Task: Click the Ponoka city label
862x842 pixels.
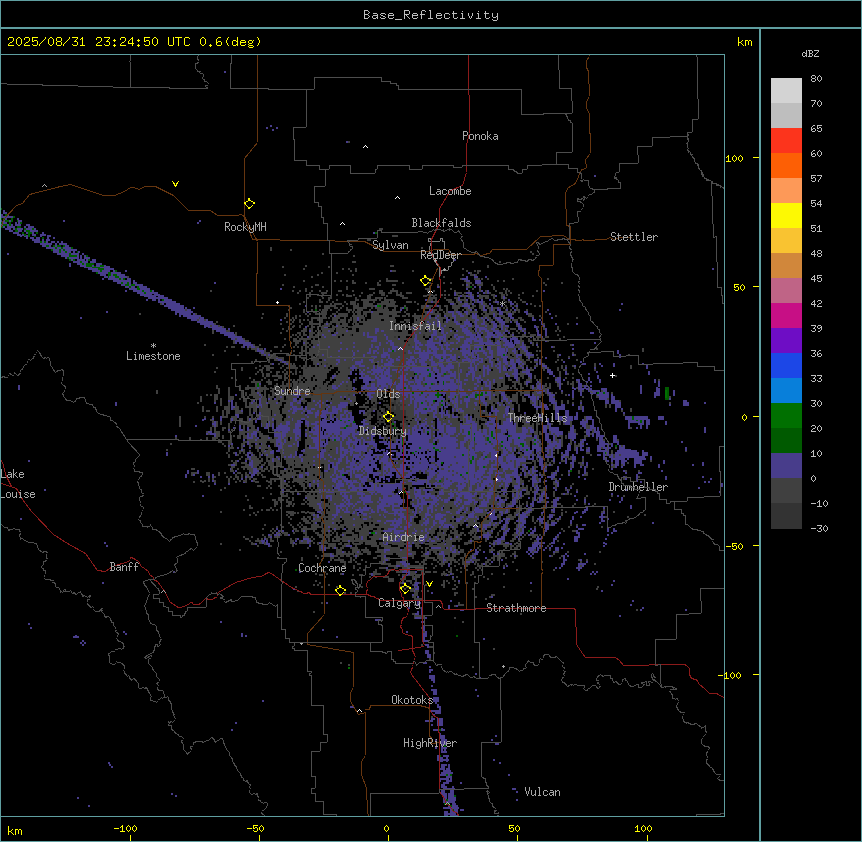Action: [x=480, y=136]
